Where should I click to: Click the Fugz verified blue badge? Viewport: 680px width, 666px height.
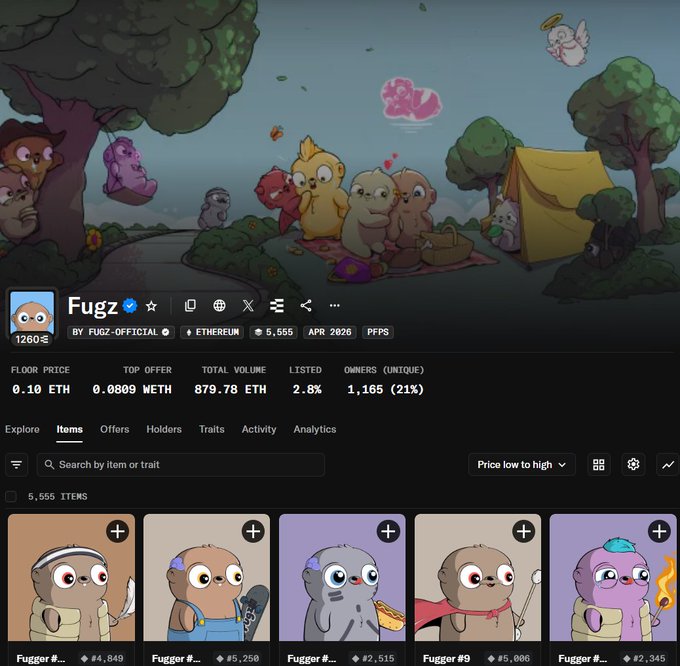[x=130, y=306]
